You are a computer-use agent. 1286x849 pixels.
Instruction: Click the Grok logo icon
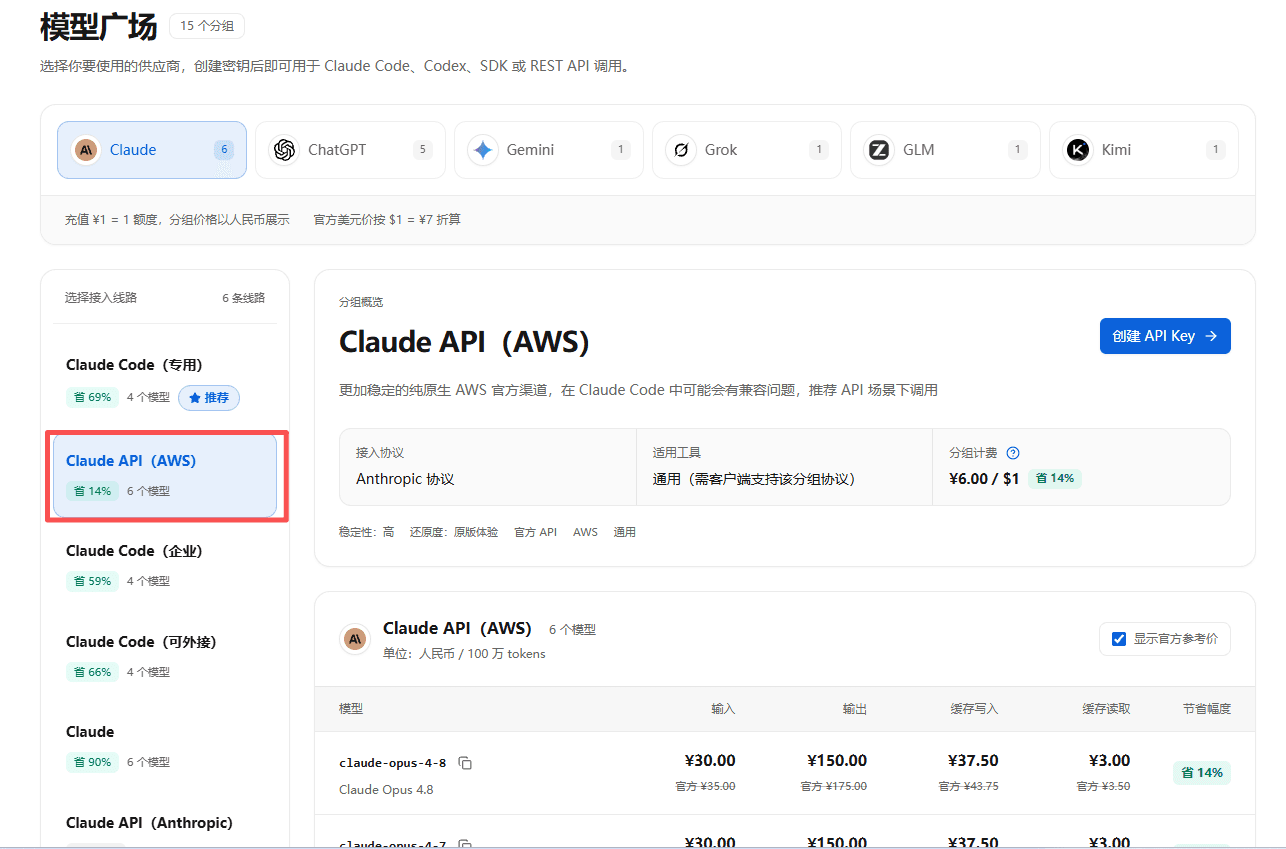pyautogui.click(x=681, y=150)
